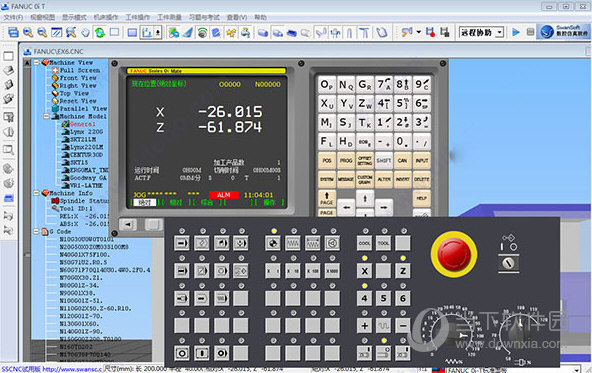Click the minus direction jog button

pos(403,325)
